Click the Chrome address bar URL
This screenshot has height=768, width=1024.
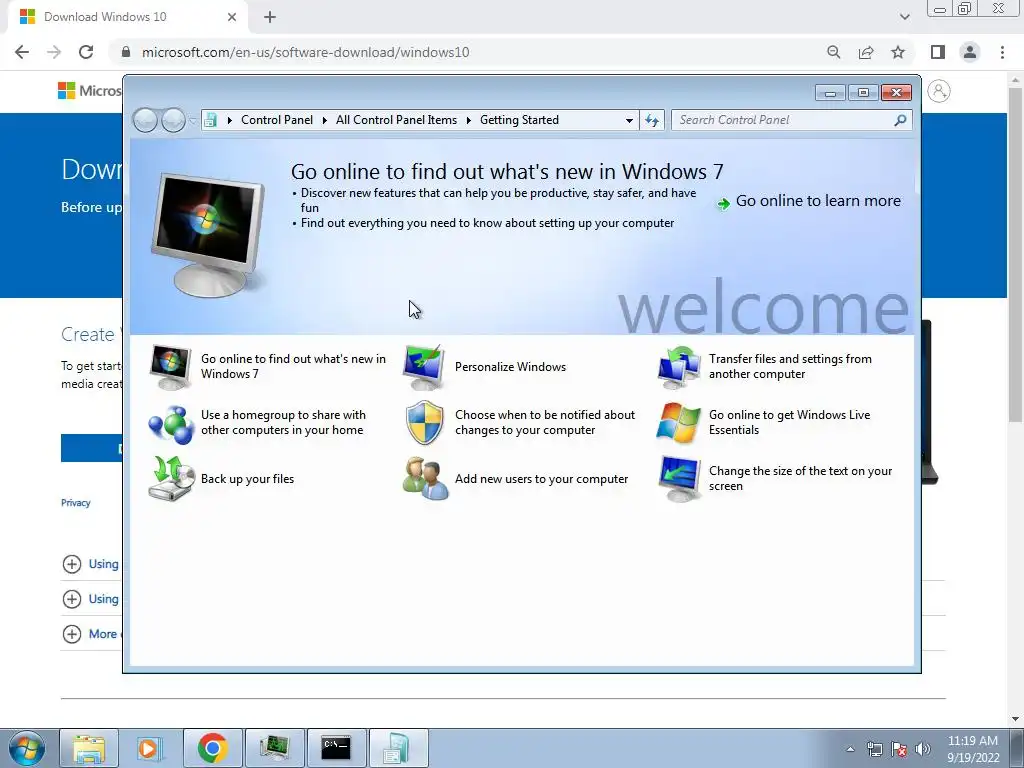coord(305,52)
